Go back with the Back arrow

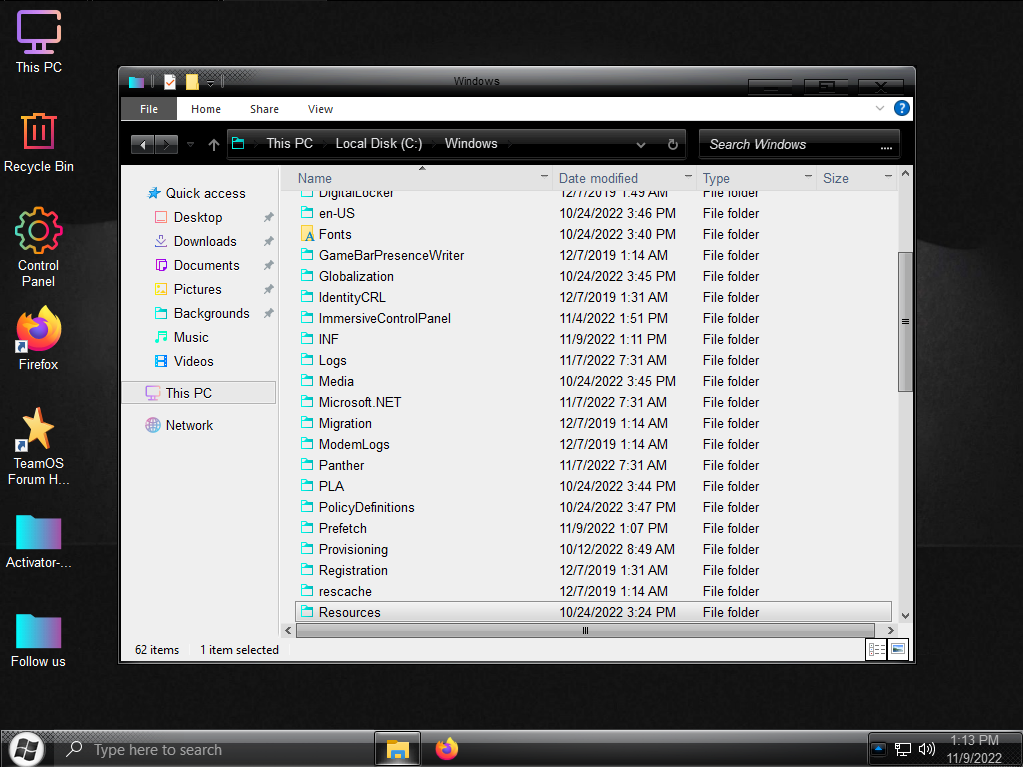tap(142, 144)
